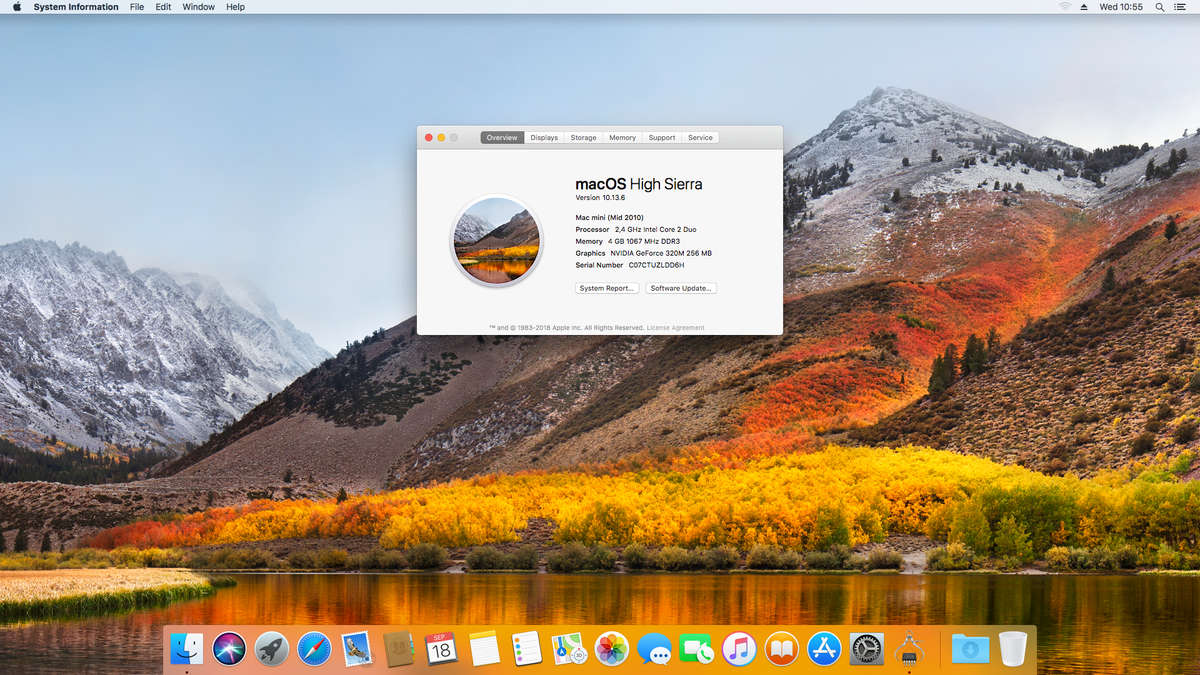Open Spotlight search in the menu bar

(1158, 7)
